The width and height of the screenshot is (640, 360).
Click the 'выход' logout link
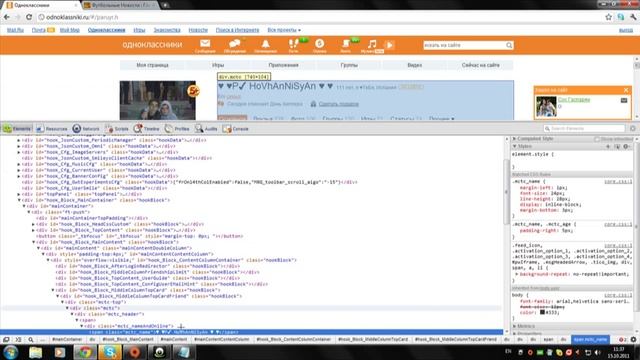click(626, 30)
